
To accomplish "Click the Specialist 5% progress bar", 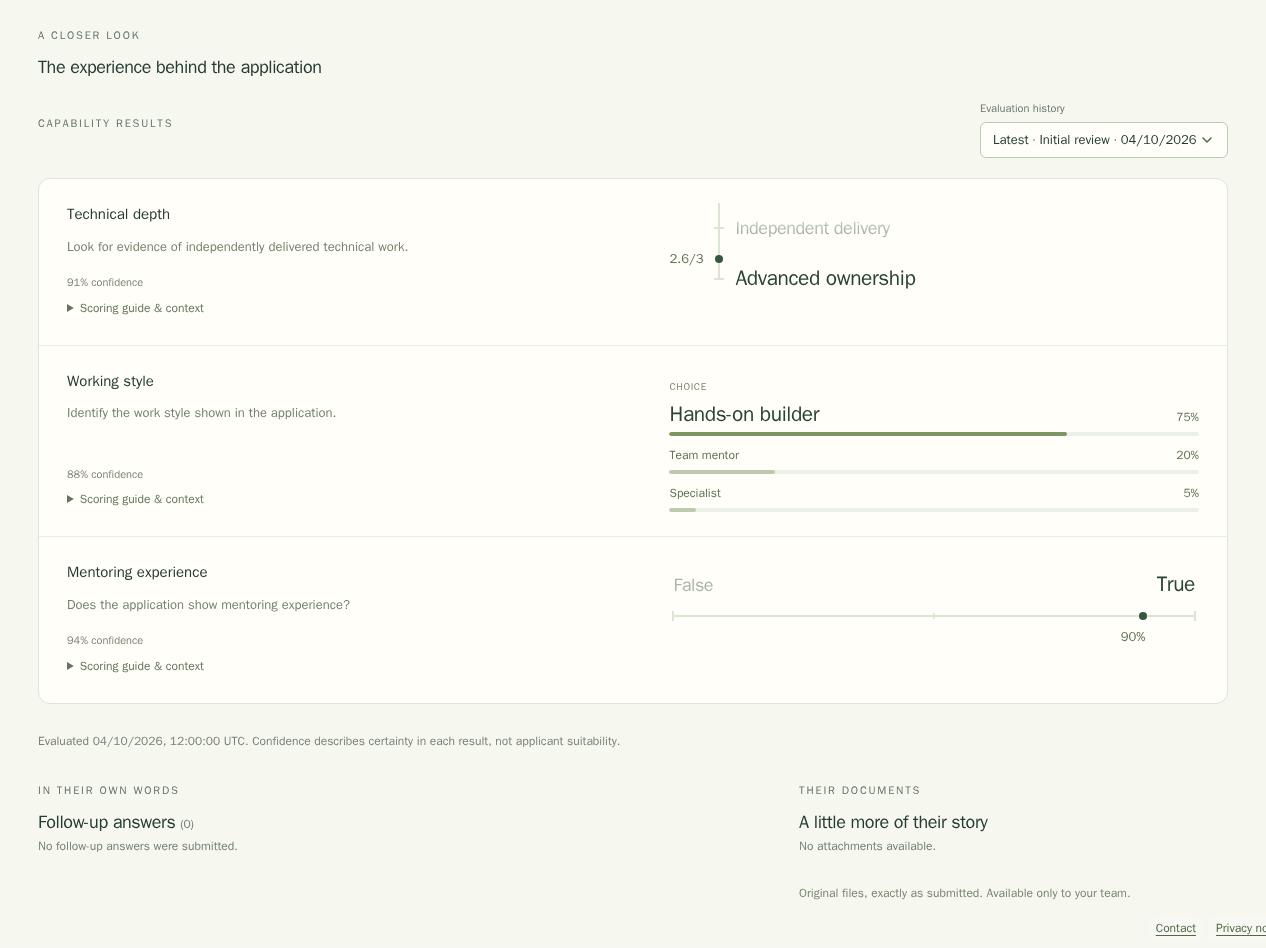I will [934, 510].
